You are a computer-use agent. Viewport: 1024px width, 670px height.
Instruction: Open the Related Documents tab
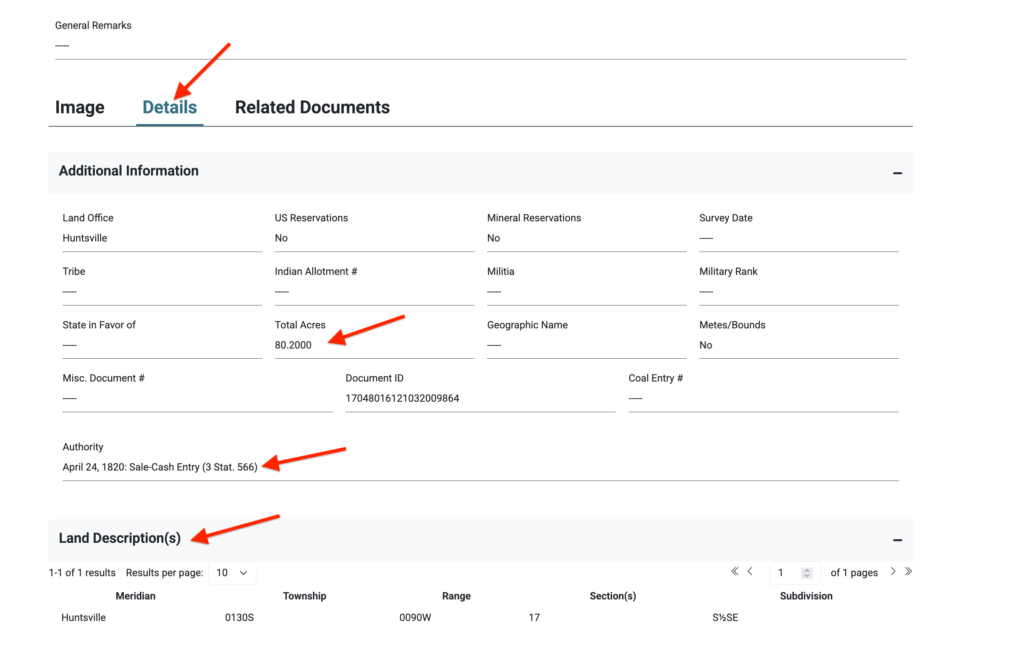[312, 107]
